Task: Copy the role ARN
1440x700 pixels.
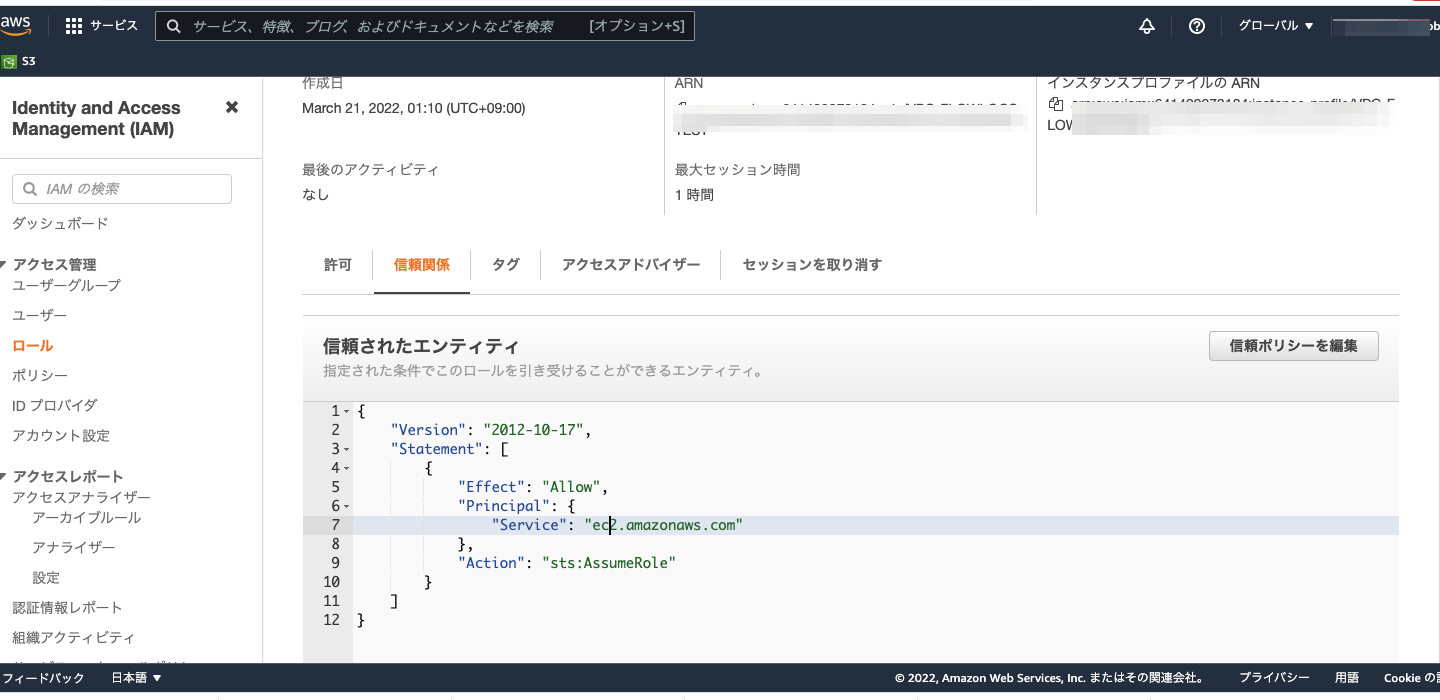Action: click(682, 104)
